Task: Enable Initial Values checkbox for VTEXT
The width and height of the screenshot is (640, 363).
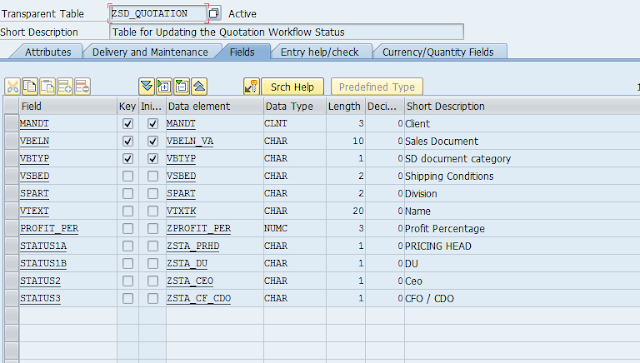Action: pos(153,211)
